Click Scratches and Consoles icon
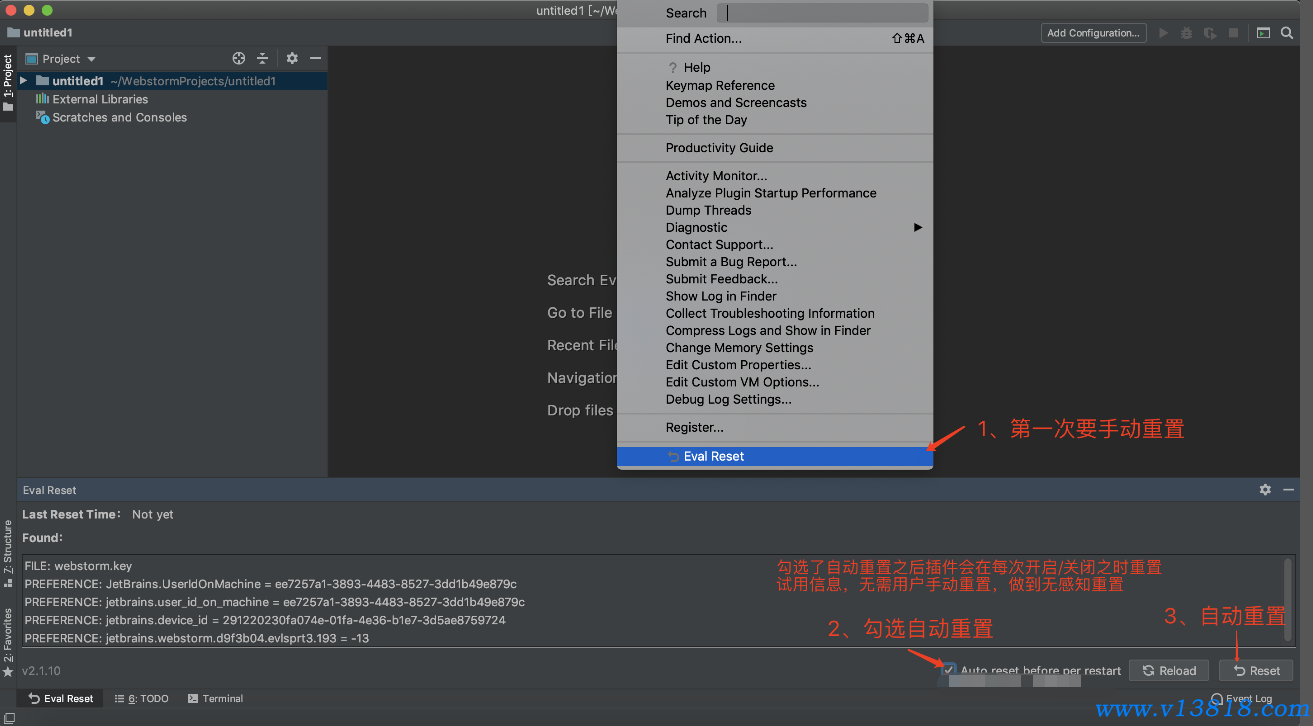1313x726 pixels. pyautogui.click(x=42, y=117)
